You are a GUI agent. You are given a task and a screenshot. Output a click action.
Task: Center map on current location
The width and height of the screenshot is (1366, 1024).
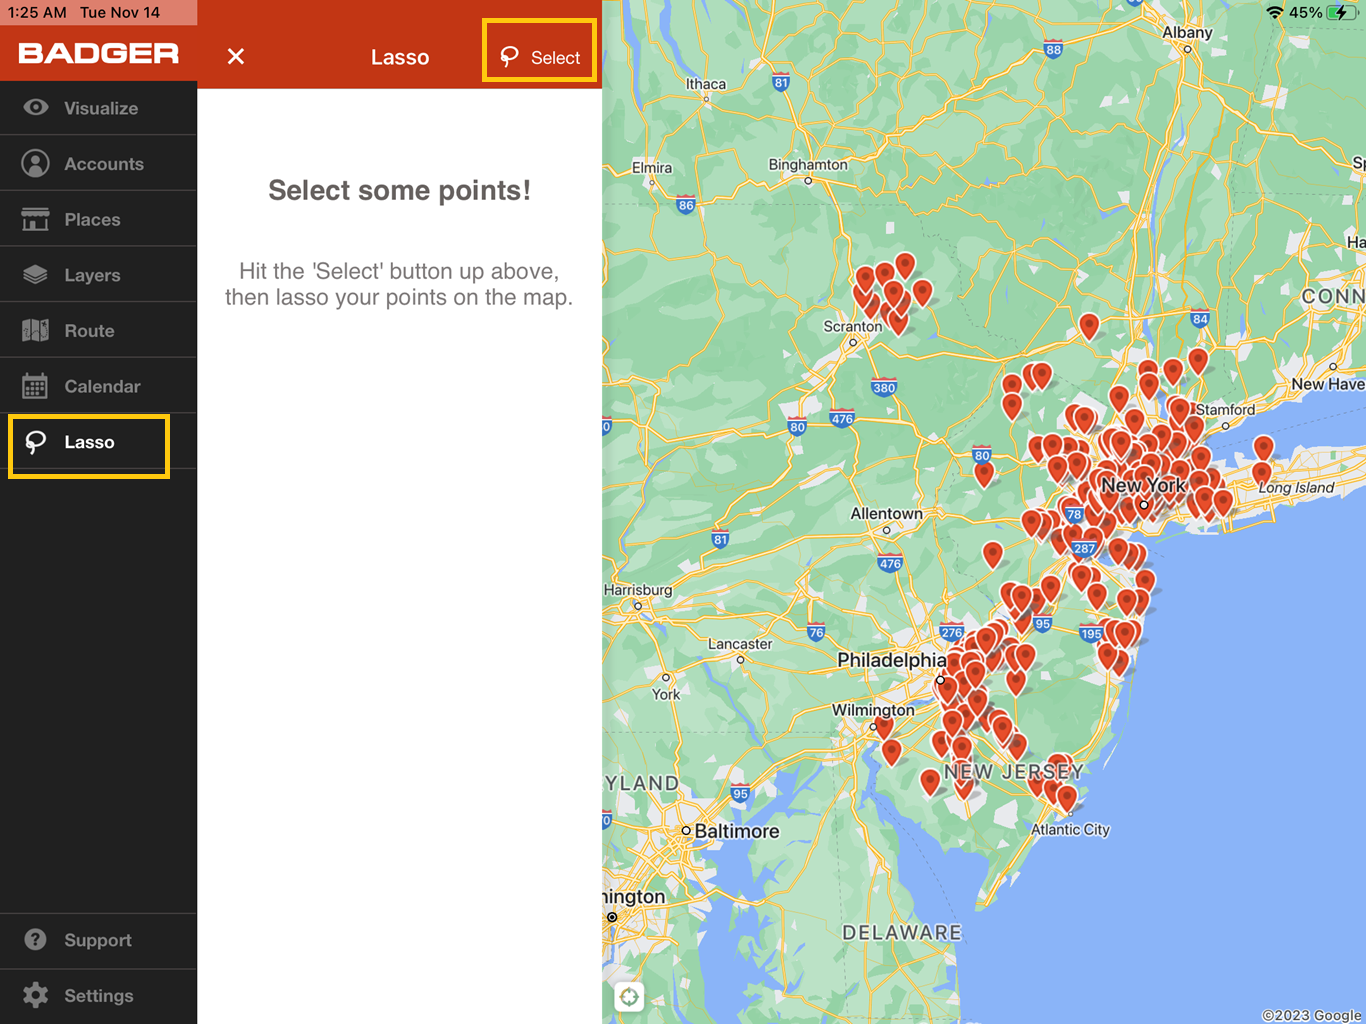[629, 996]
